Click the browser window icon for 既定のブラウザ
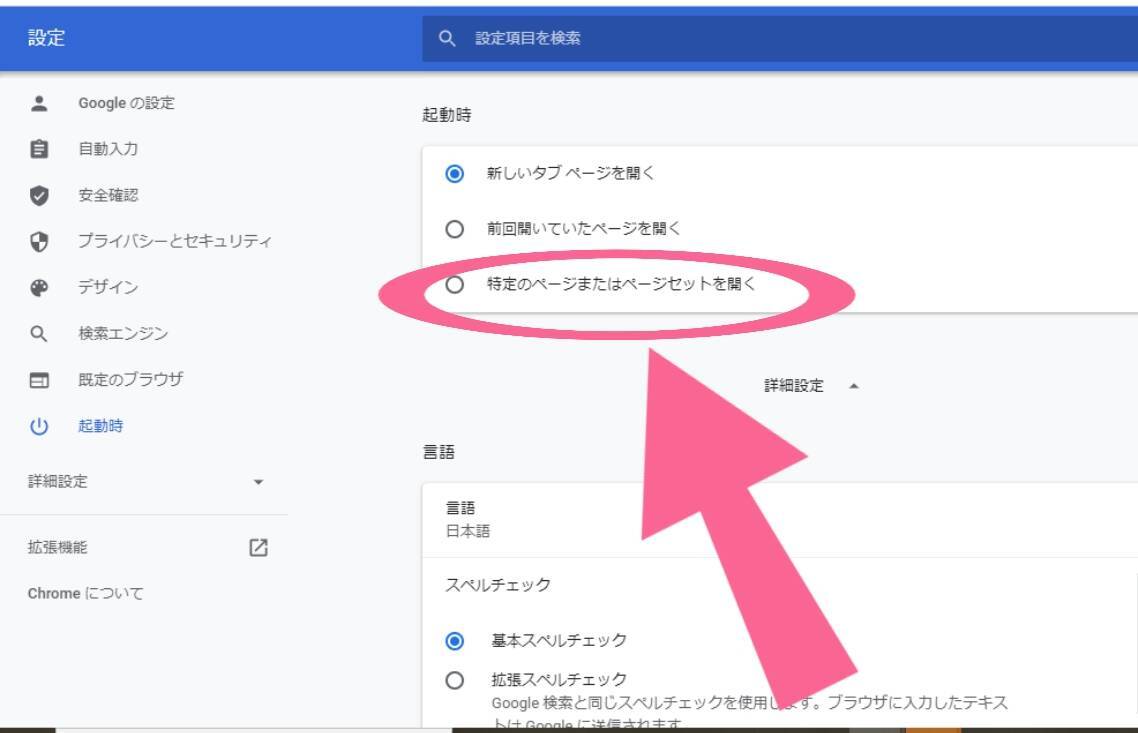The width and height of the screenshot is (1138, 733). pyautogui.click(x=39, y=380)
